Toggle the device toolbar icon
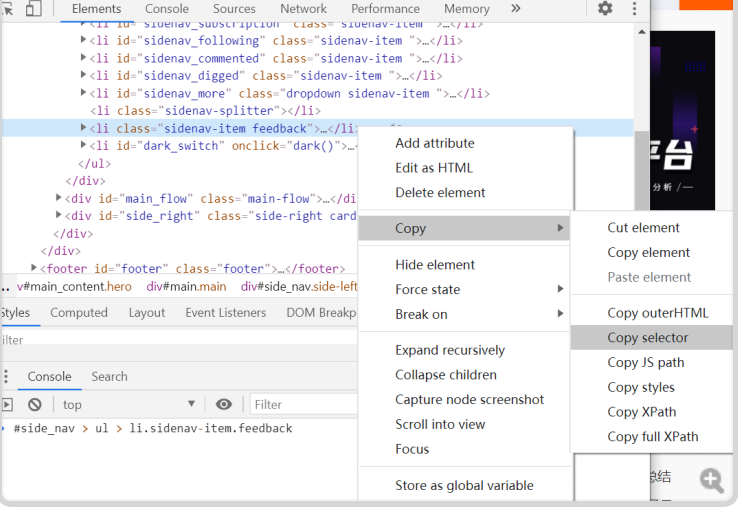Screen dimensions: 738x509 [33, 8]
